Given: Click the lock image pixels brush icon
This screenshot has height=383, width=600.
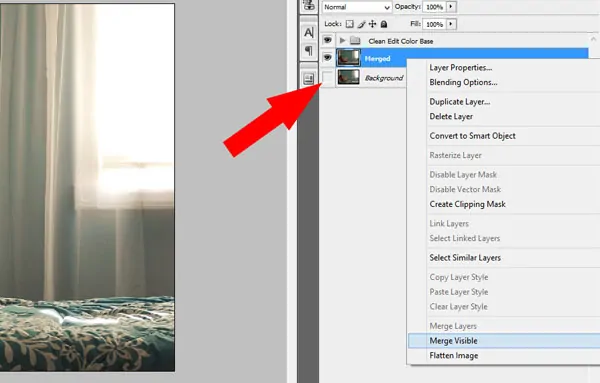Looking at the screenshot, I should [x=361, y=24].
